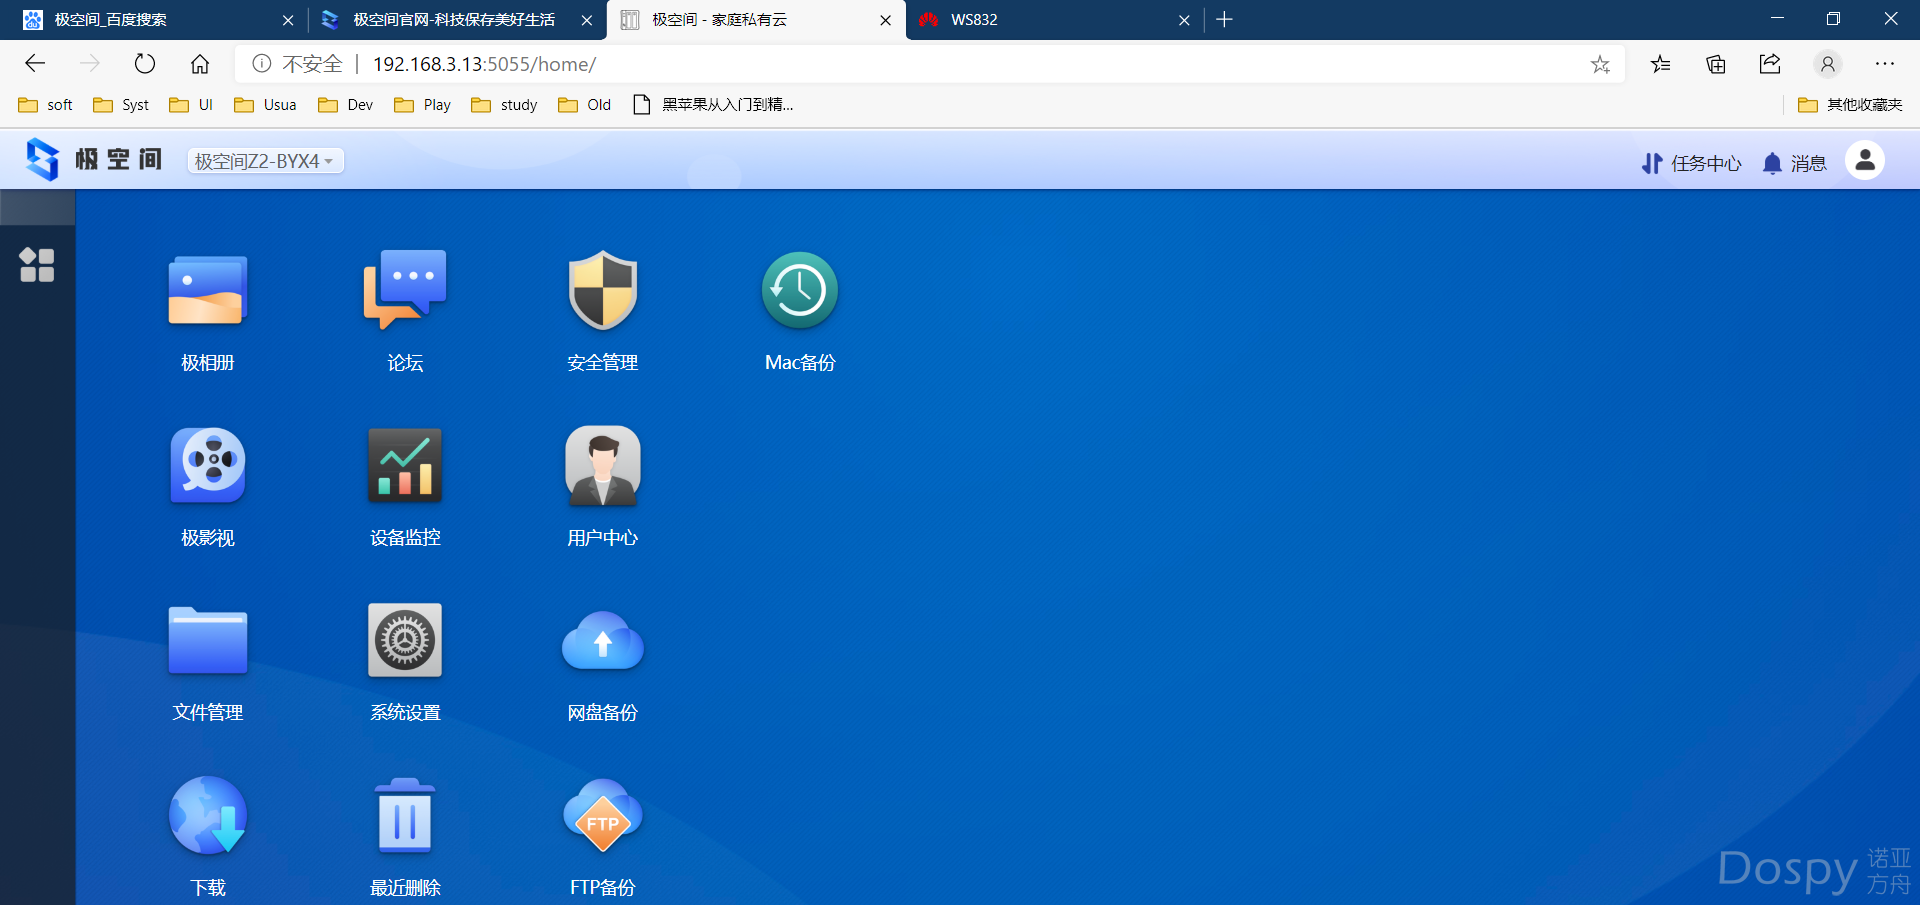1920x905 pixels.
Task: Open the 黑苹果从入门到精 bookmark
Action: [x=713, y=105]
